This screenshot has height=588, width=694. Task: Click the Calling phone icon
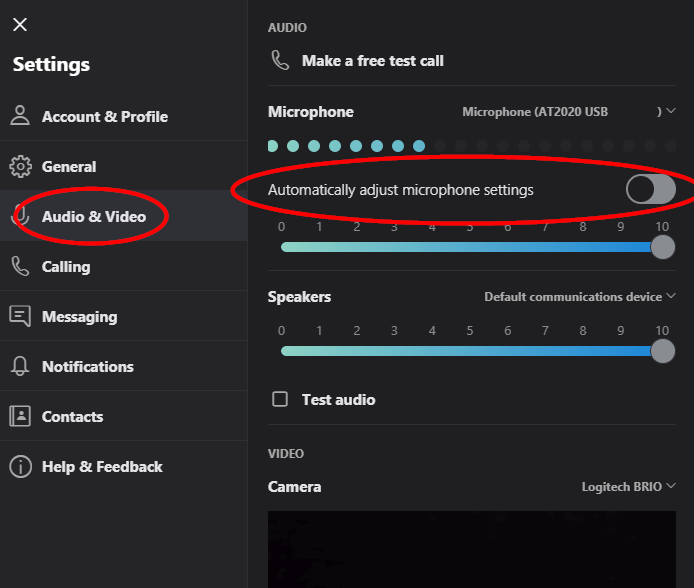pyautogui.click(x=20, y=266)
